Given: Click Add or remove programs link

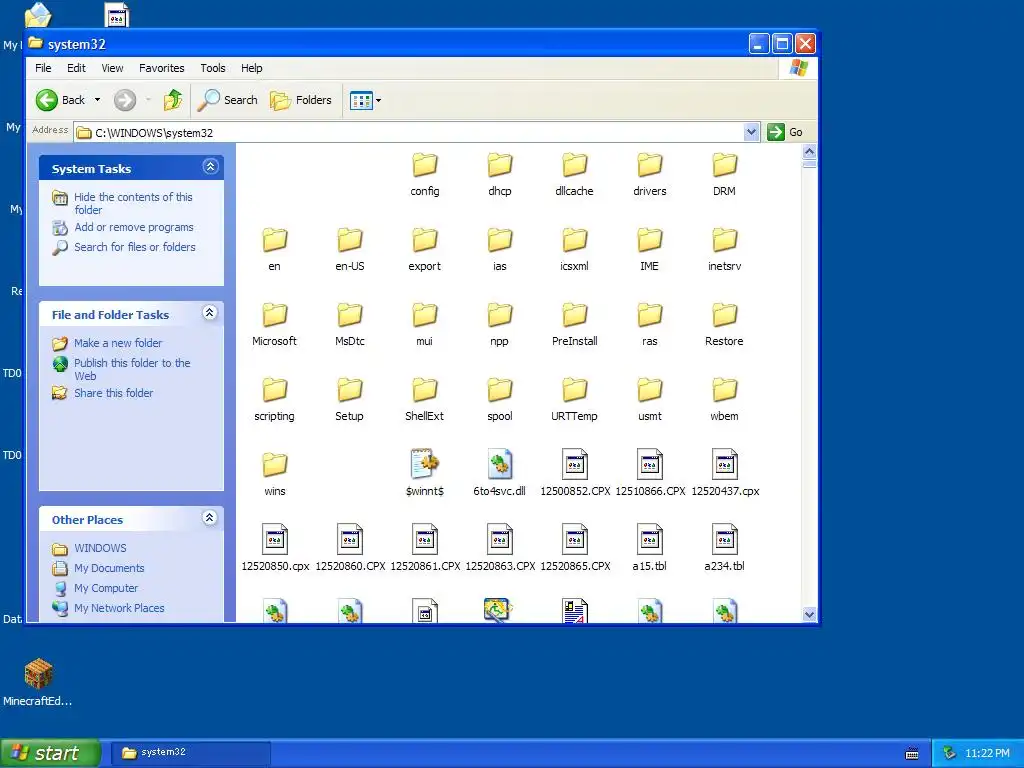Looking at the screenshot, I should pos(134,227).
